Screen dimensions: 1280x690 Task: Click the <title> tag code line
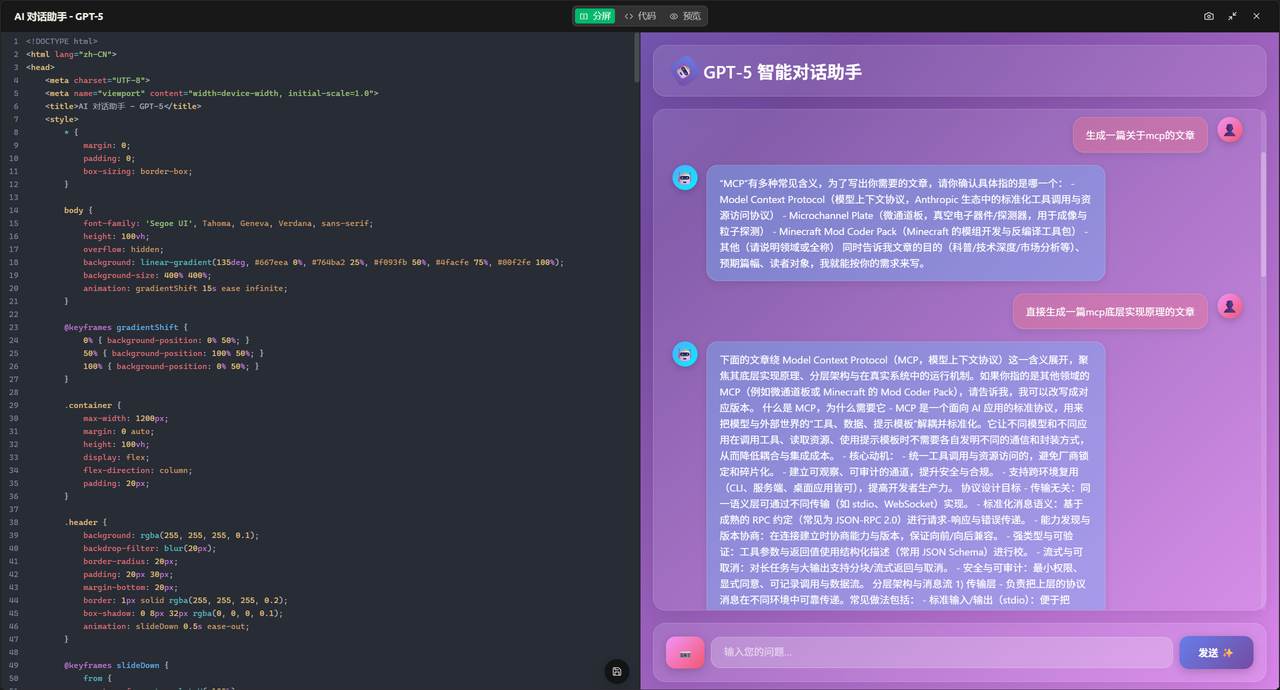click(123, 106)
